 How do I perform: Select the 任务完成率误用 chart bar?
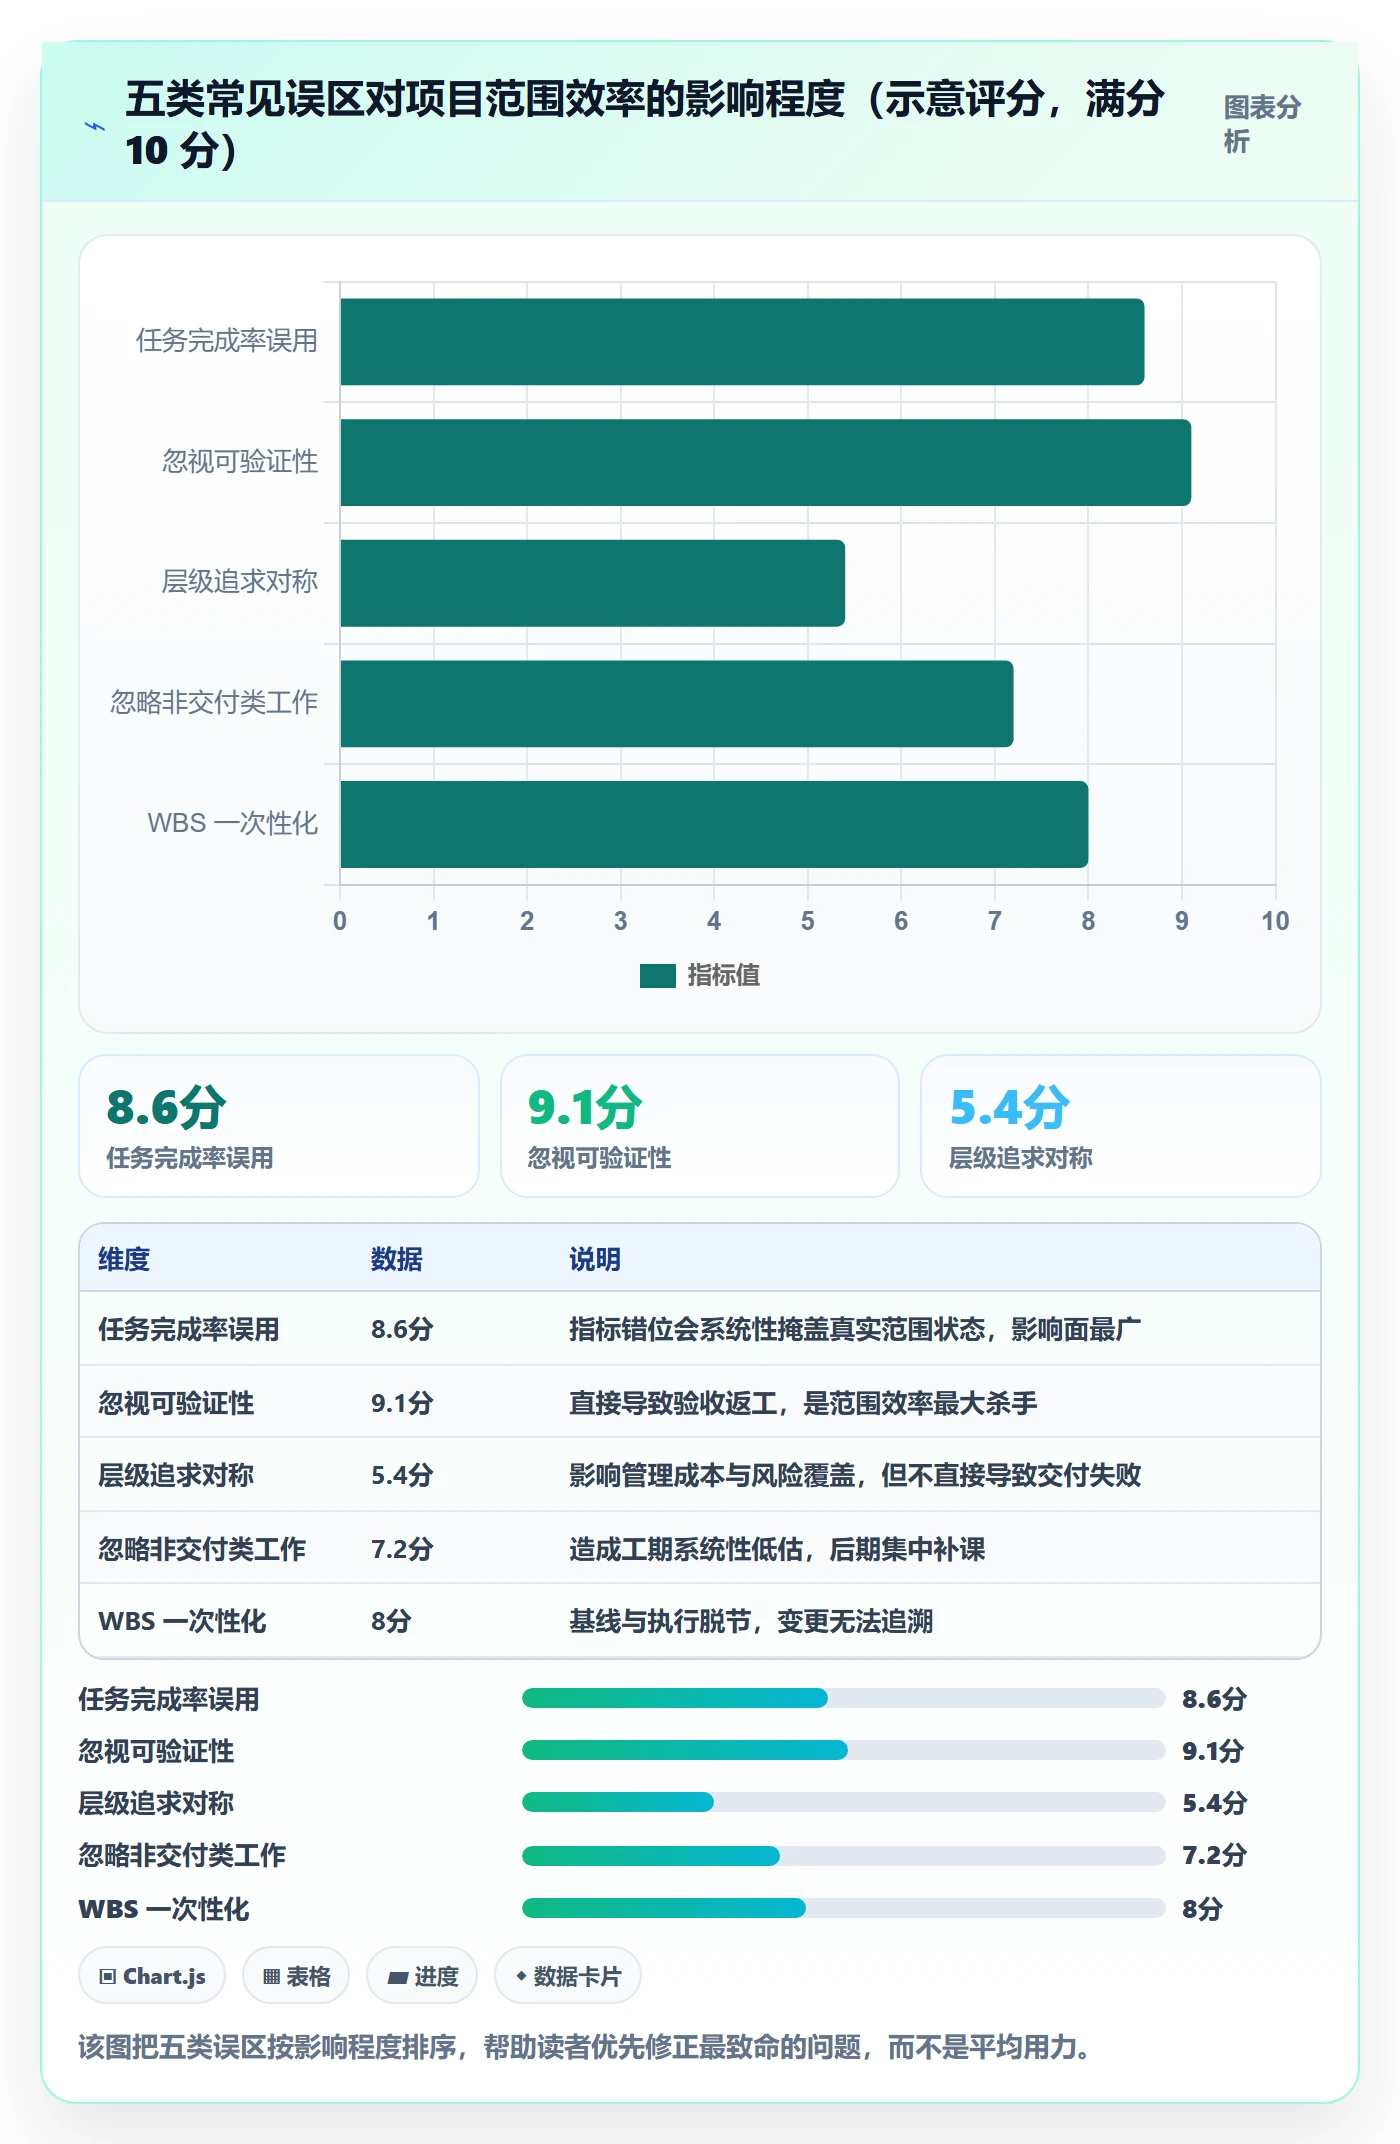point(742,342)
